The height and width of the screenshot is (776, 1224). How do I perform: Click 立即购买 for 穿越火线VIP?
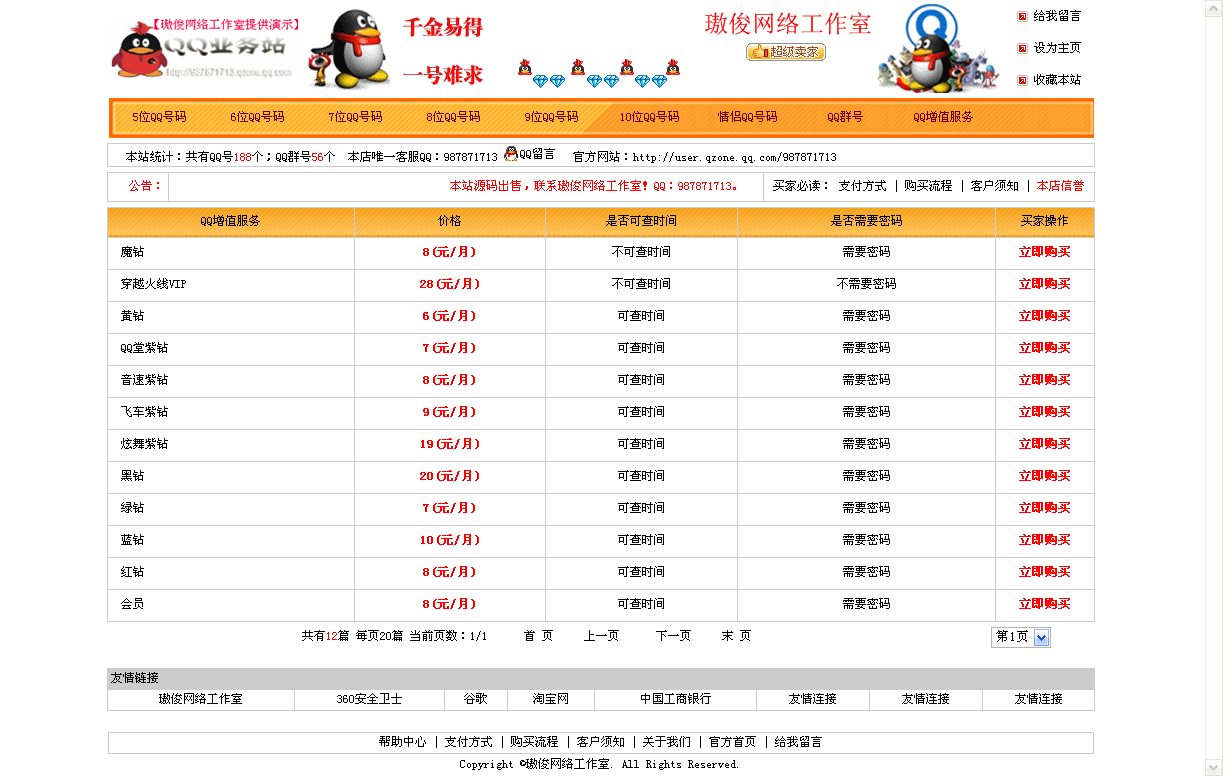coord(1044,284)
